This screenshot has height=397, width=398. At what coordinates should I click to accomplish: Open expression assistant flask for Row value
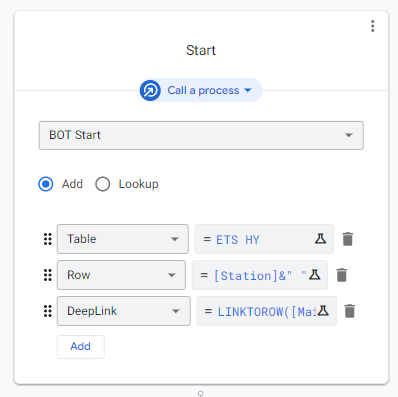click(x=314, y=275)
